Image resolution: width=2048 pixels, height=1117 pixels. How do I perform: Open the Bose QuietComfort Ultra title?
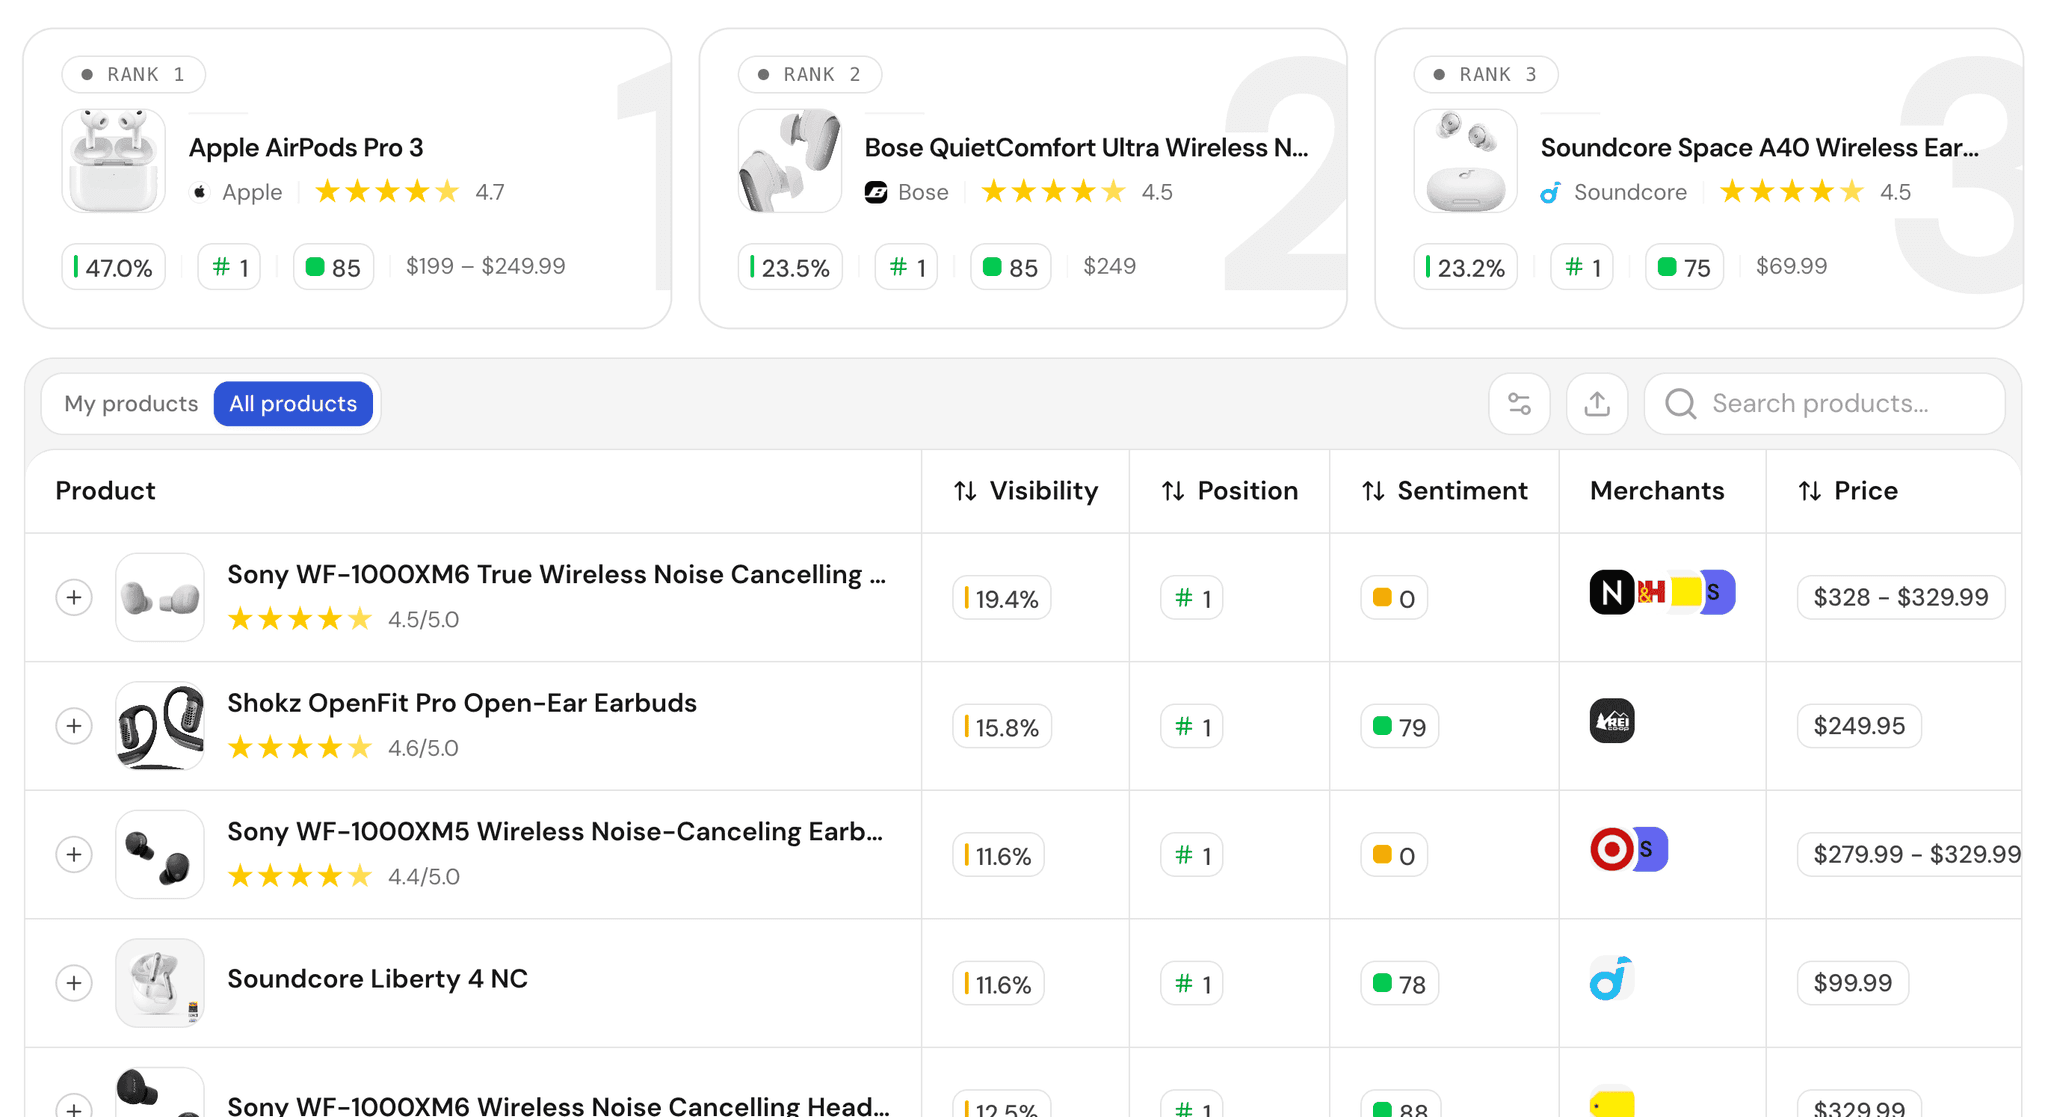[x=1086, y=148]
